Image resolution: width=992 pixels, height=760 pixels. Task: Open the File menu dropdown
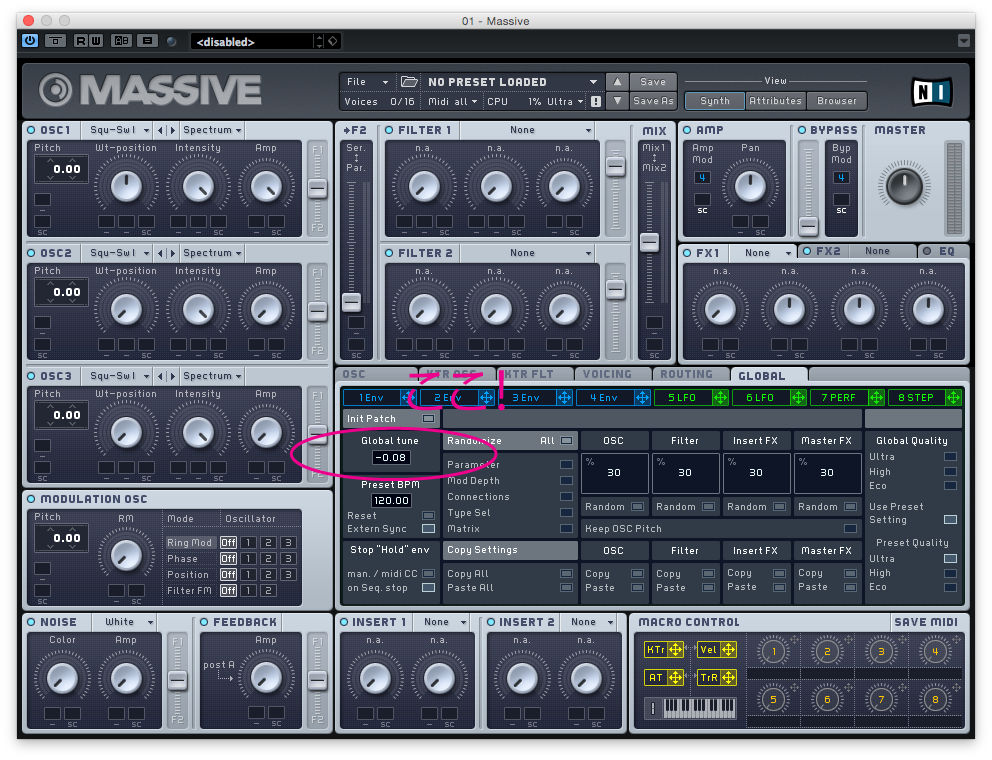click(x=367, y=82)
